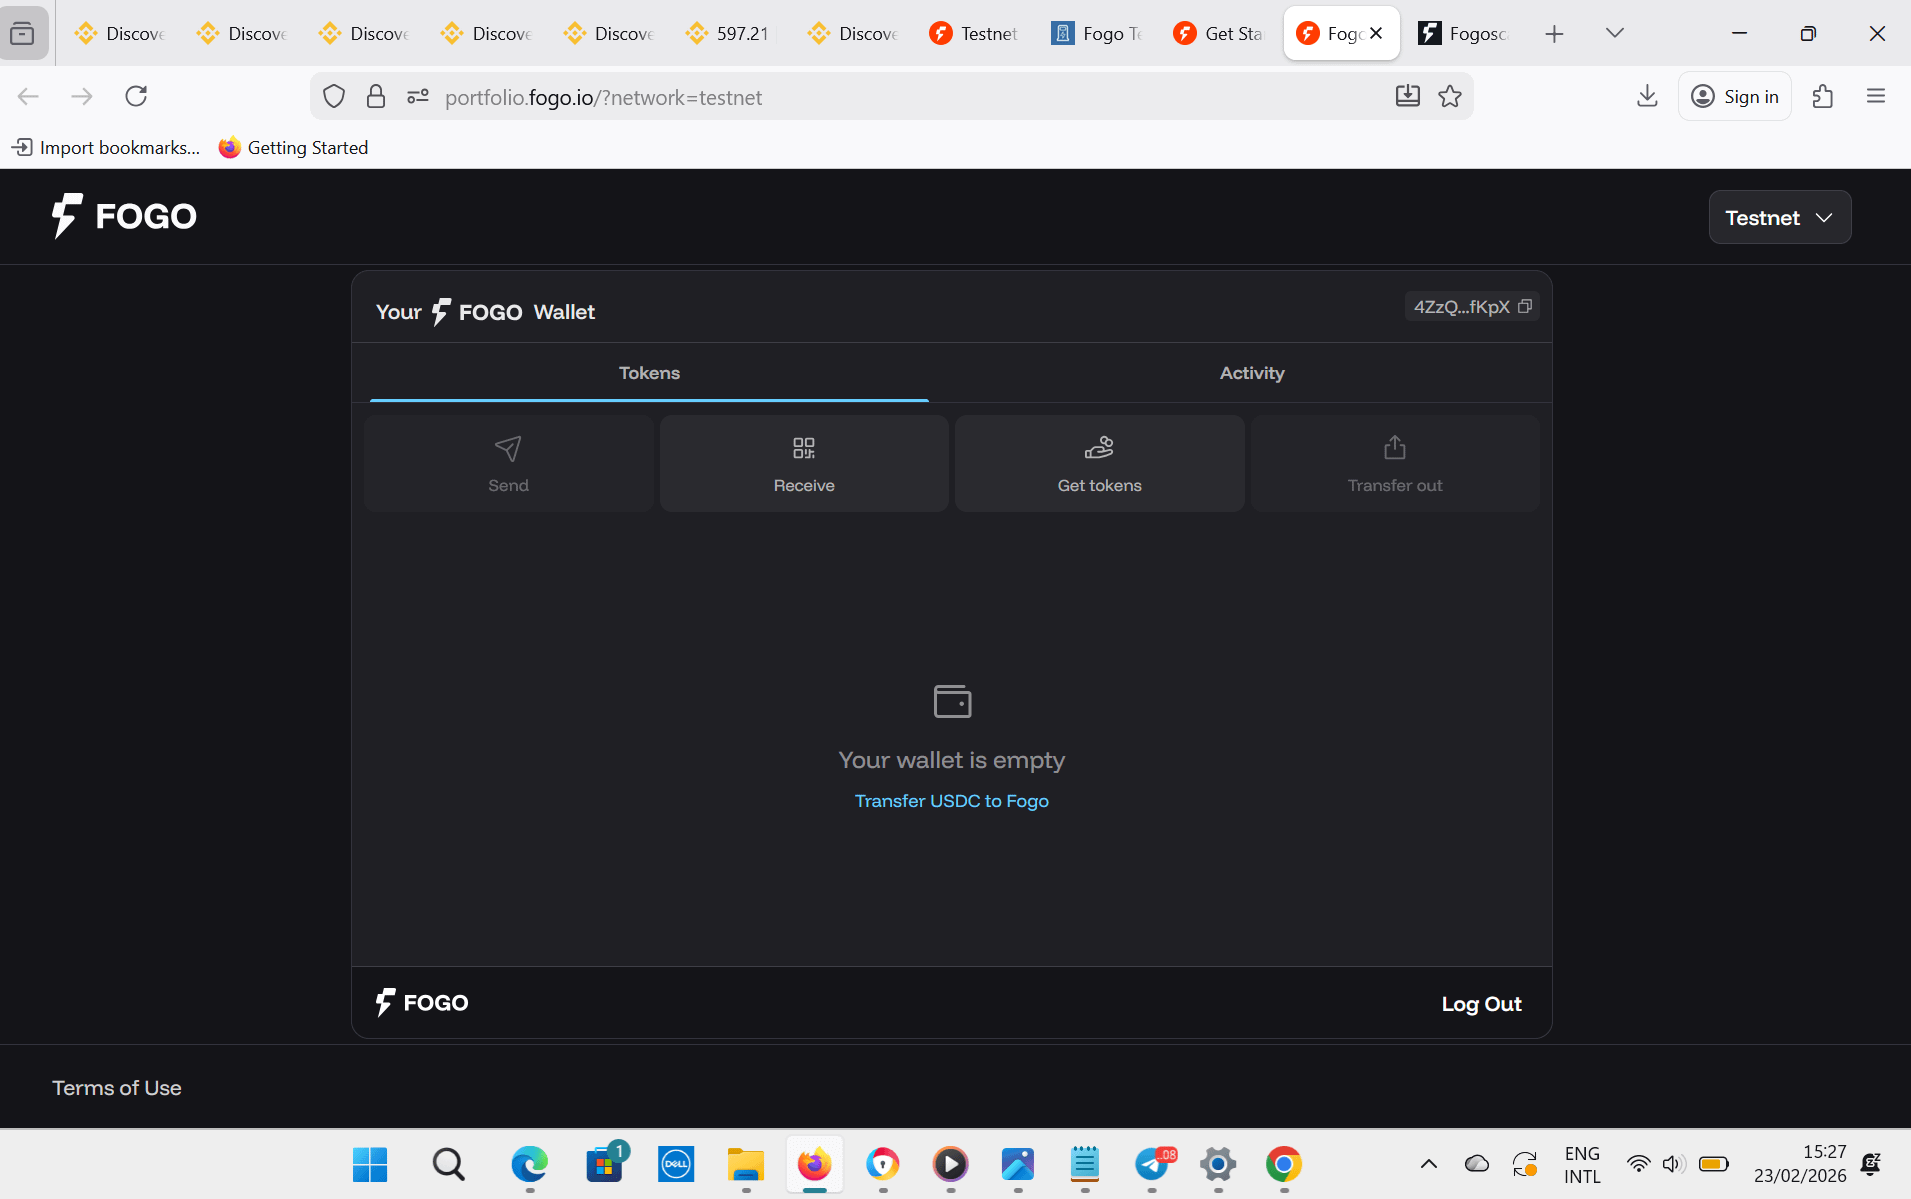Screen dimensions: 1911x1199
Task: Show site security padlock info
Action: click(x=376, y=96)
